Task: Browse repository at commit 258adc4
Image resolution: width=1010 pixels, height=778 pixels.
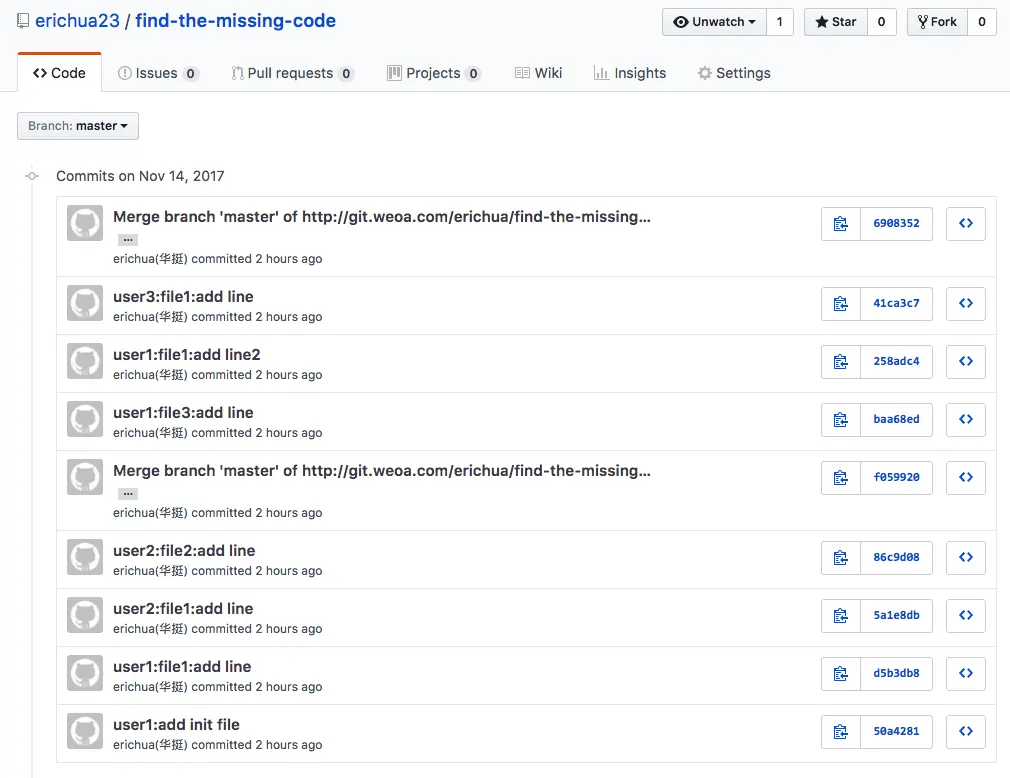Action: pyautogui.click(x=966, y=361)
